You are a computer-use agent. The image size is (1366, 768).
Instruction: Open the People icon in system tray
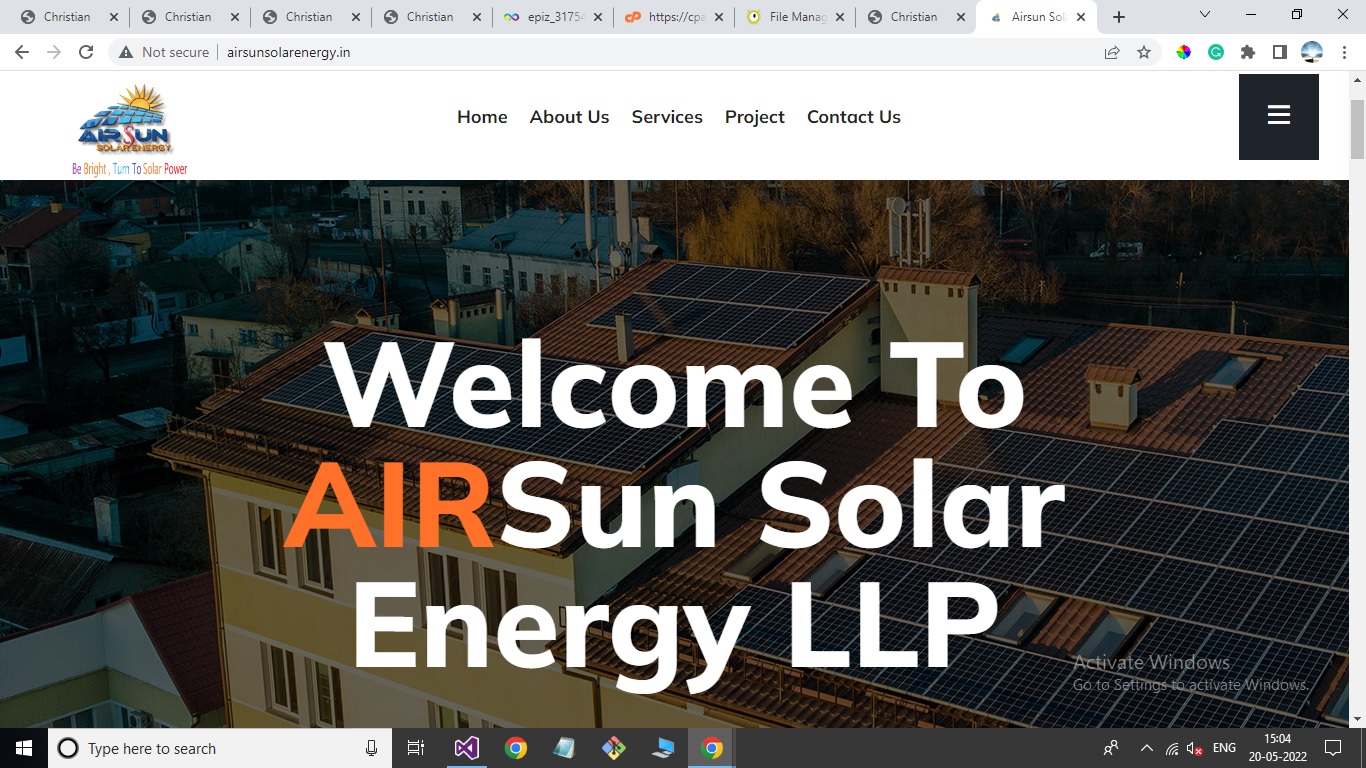[x=1111, y=748]
